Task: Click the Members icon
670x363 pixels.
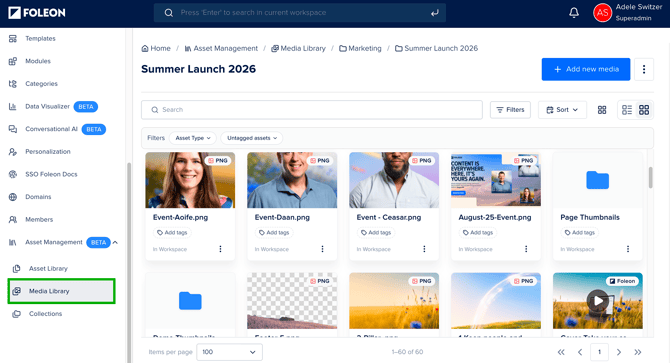Action: coord(13,220)
